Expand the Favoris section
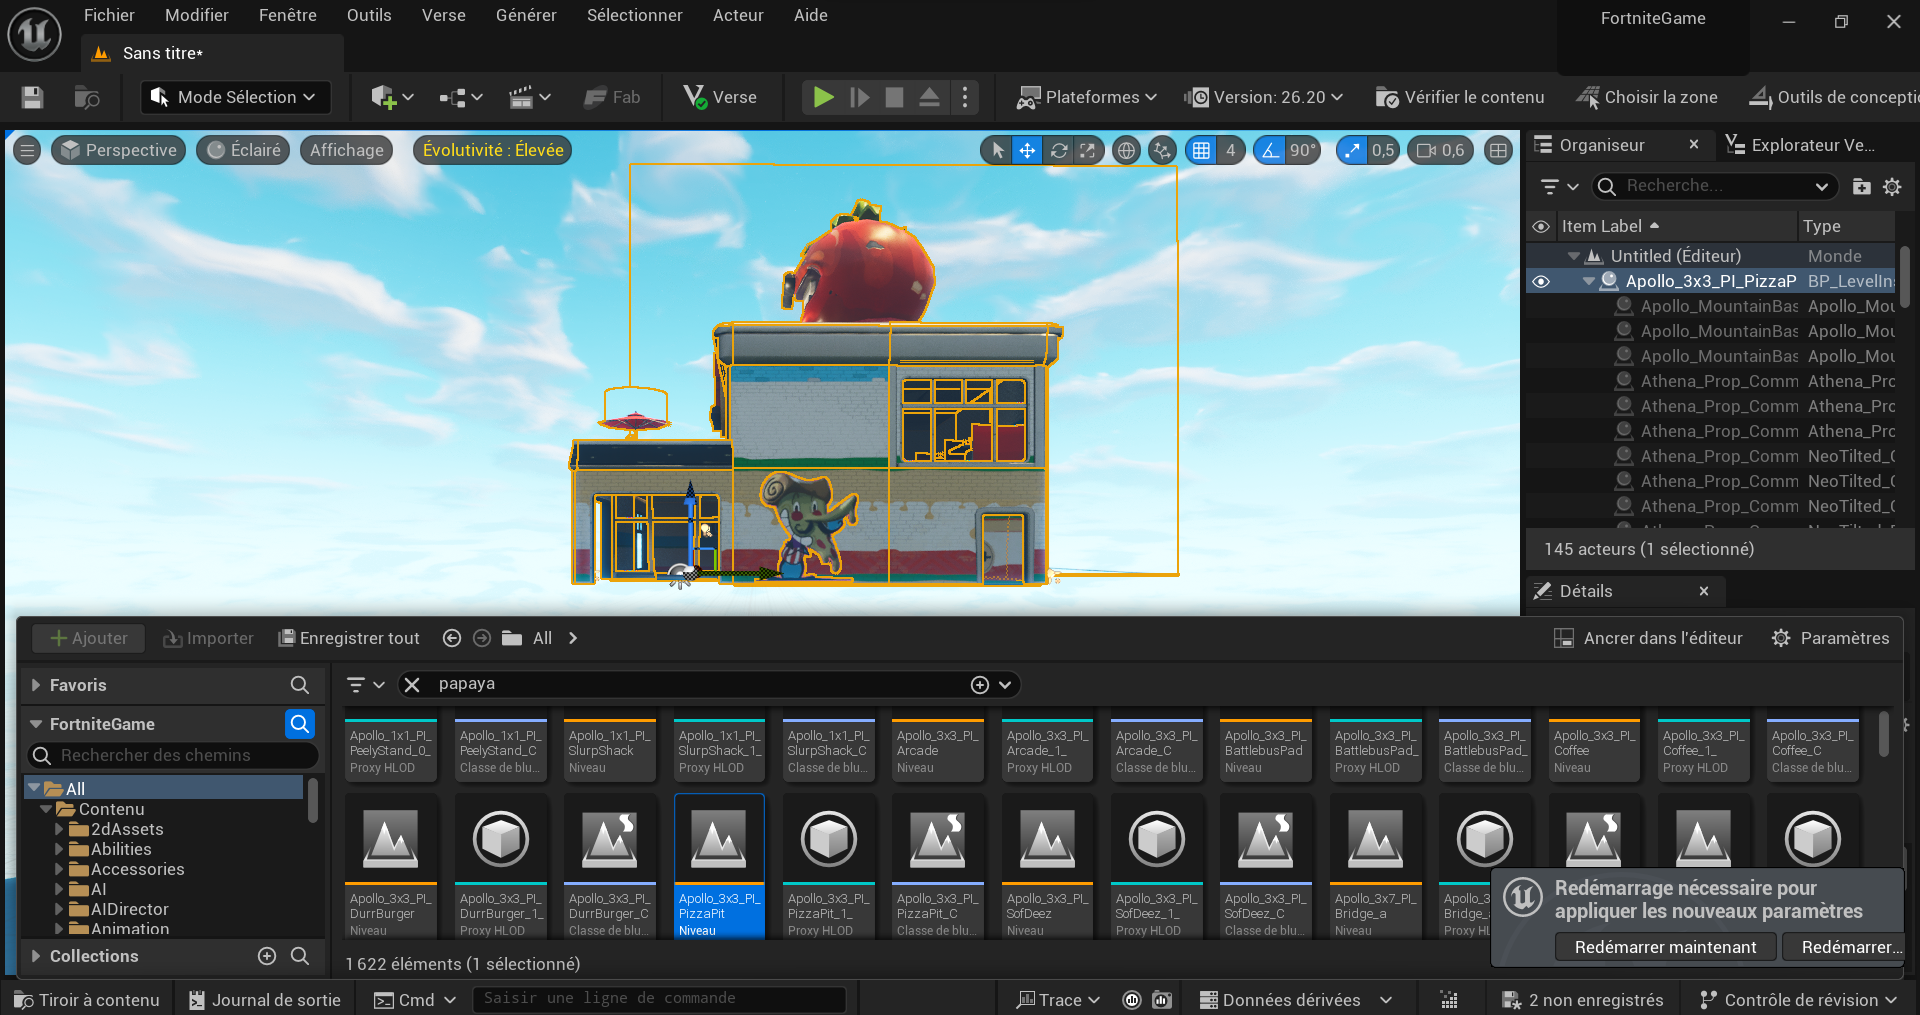Image resolution: width=1920 pixels, height=1015 pixels. (x=36, y=685)
